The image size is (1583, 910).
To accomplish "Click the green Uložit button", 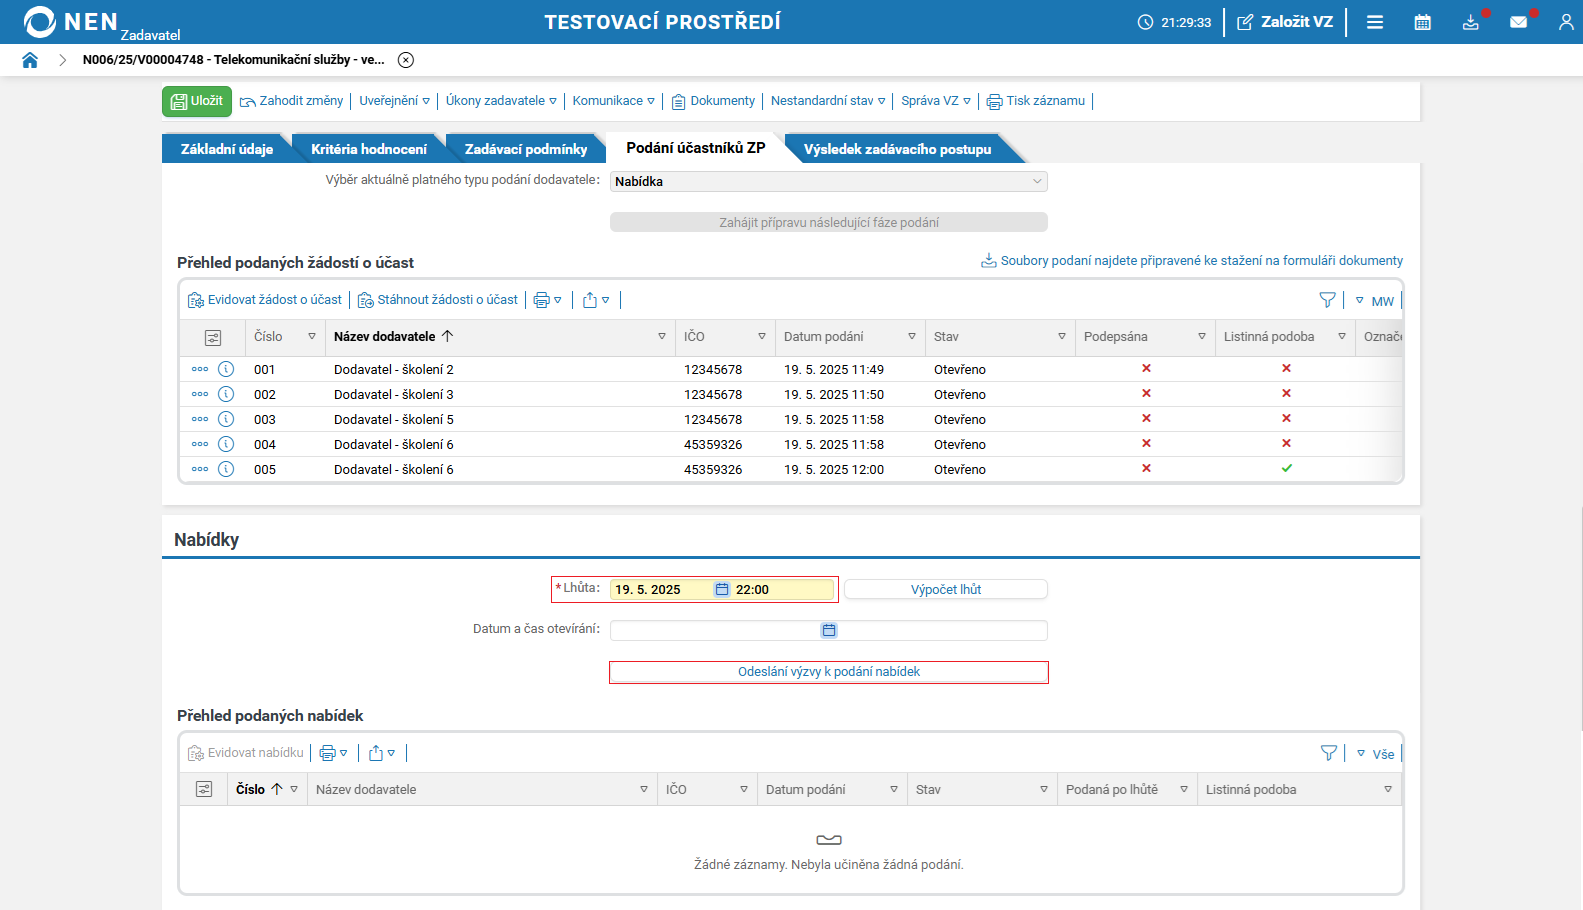I will tap(197, 101).
